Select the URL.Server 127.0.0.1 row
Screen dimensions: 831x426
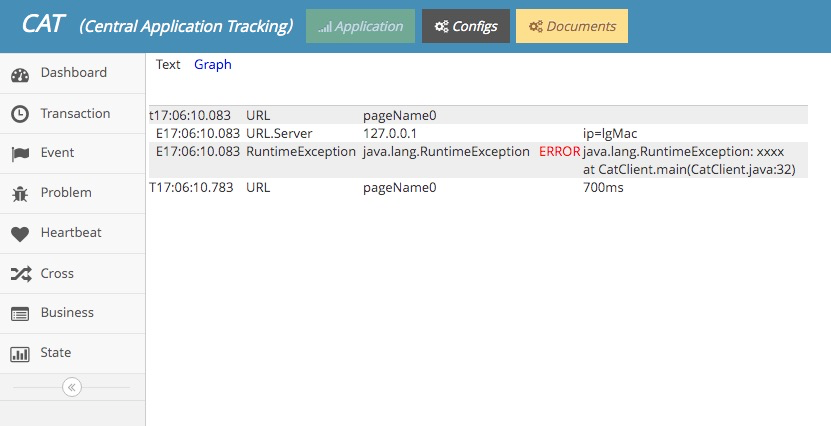[479, 133]
